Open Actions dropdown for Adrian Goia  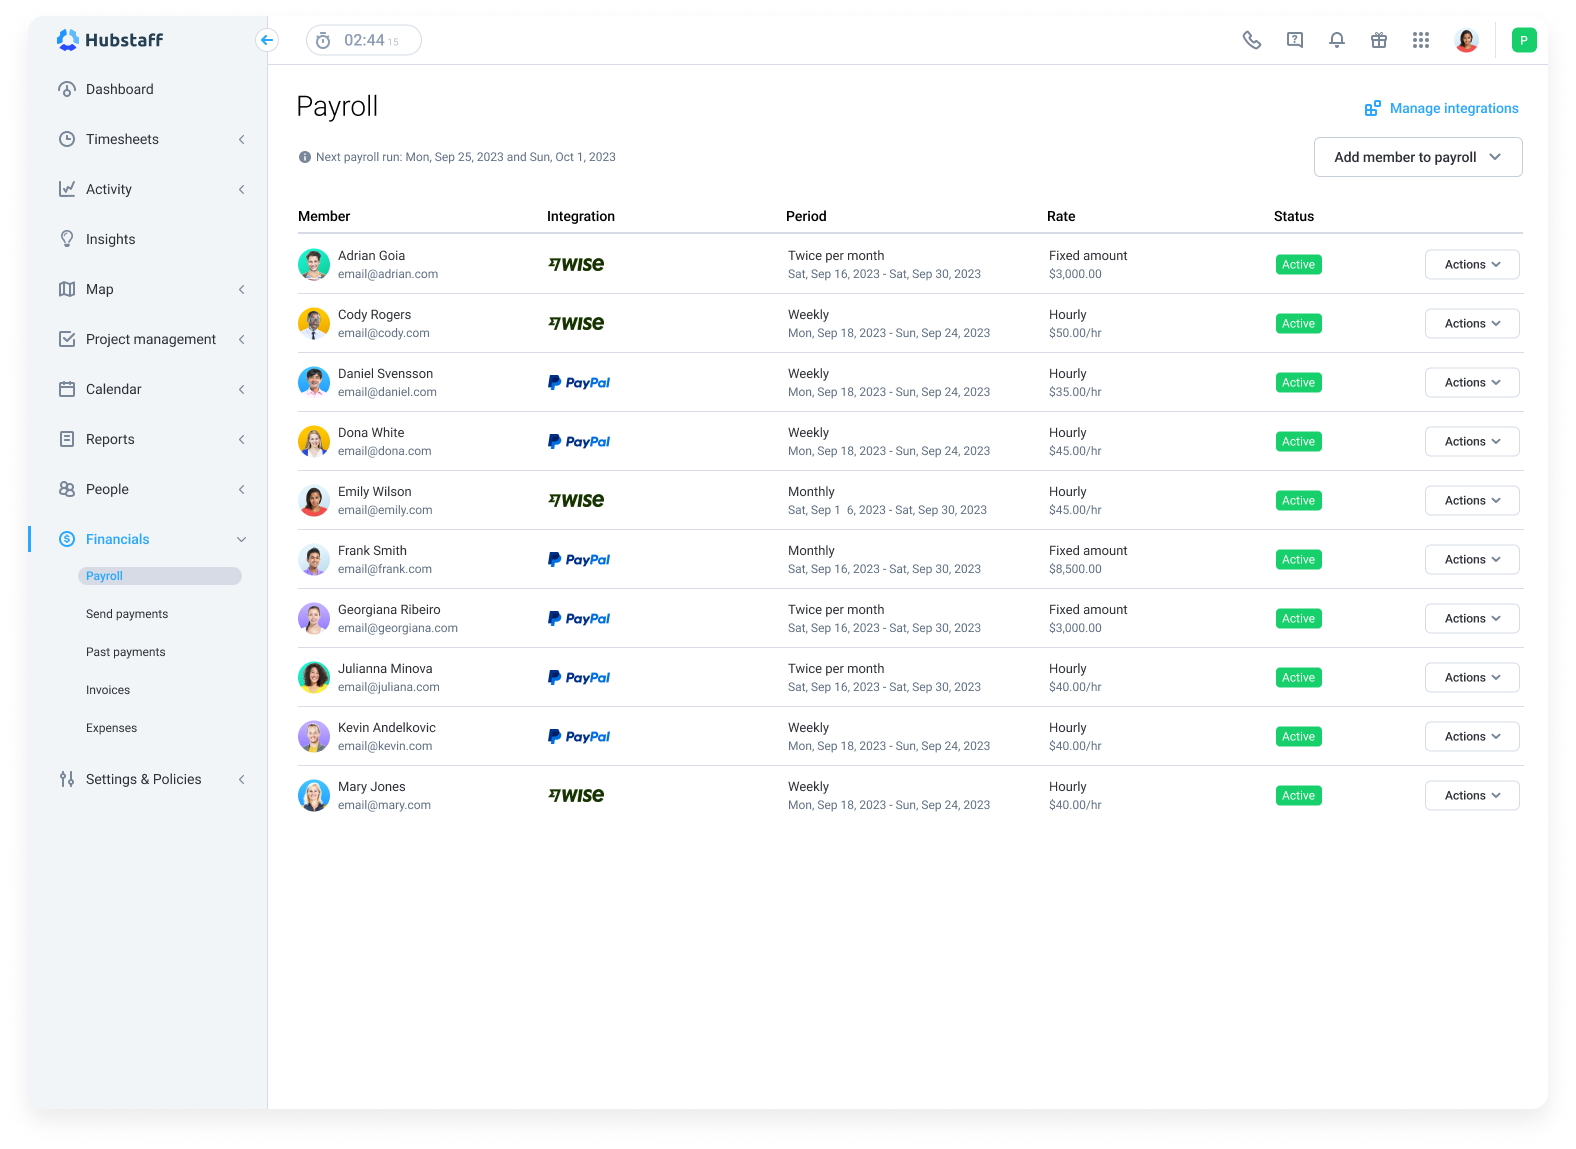pyautogui.click(x=1471, y=265)
